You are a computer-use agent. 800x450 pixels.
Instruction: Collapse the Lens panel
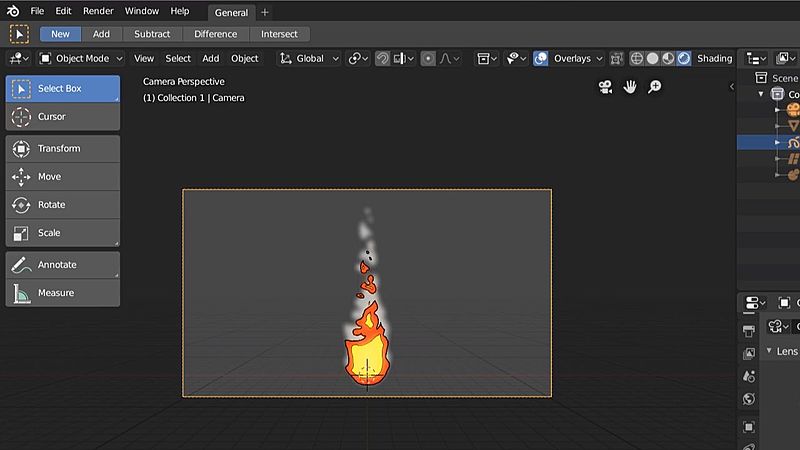pyautogui.click(x=769, y=351)
